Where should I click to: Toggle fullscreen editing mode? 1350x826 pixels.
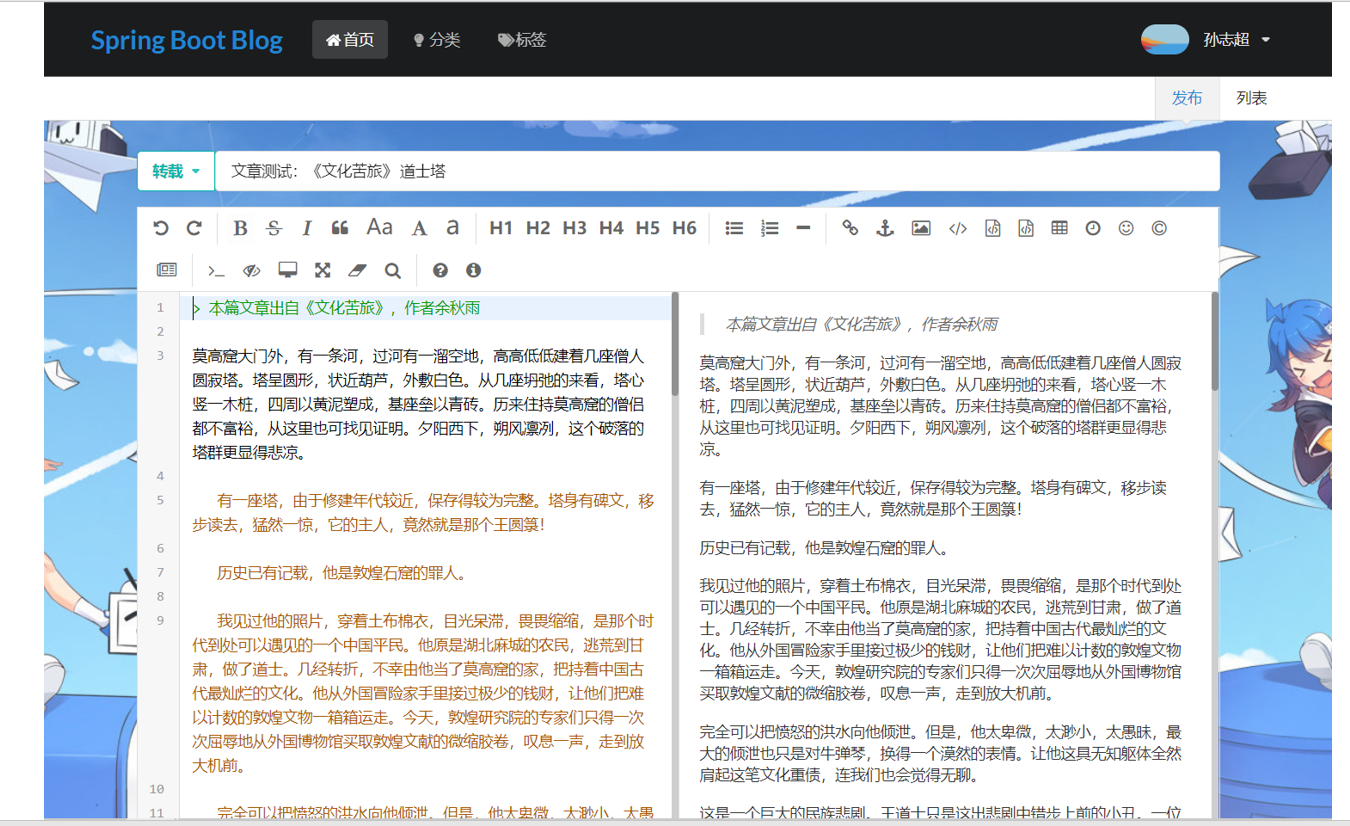coord(322,270)
